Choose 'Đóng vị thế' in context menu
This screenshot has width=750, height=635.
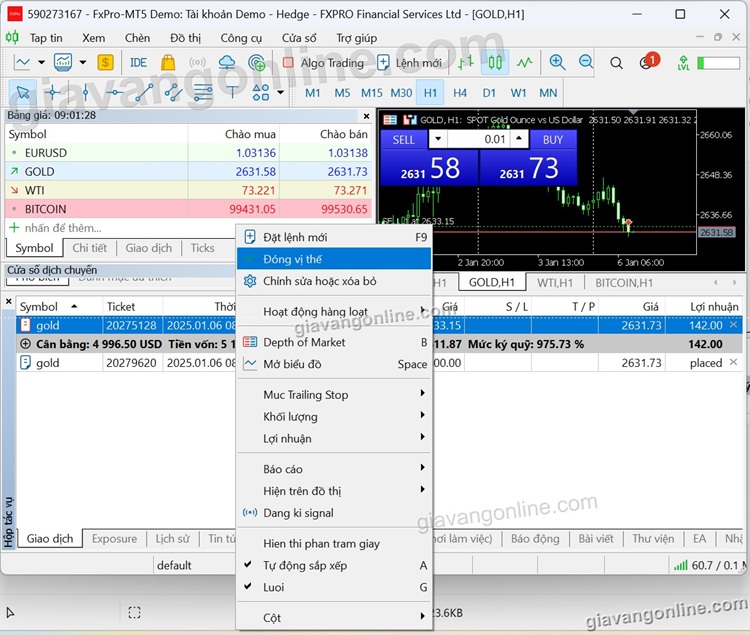coord(292,259)
